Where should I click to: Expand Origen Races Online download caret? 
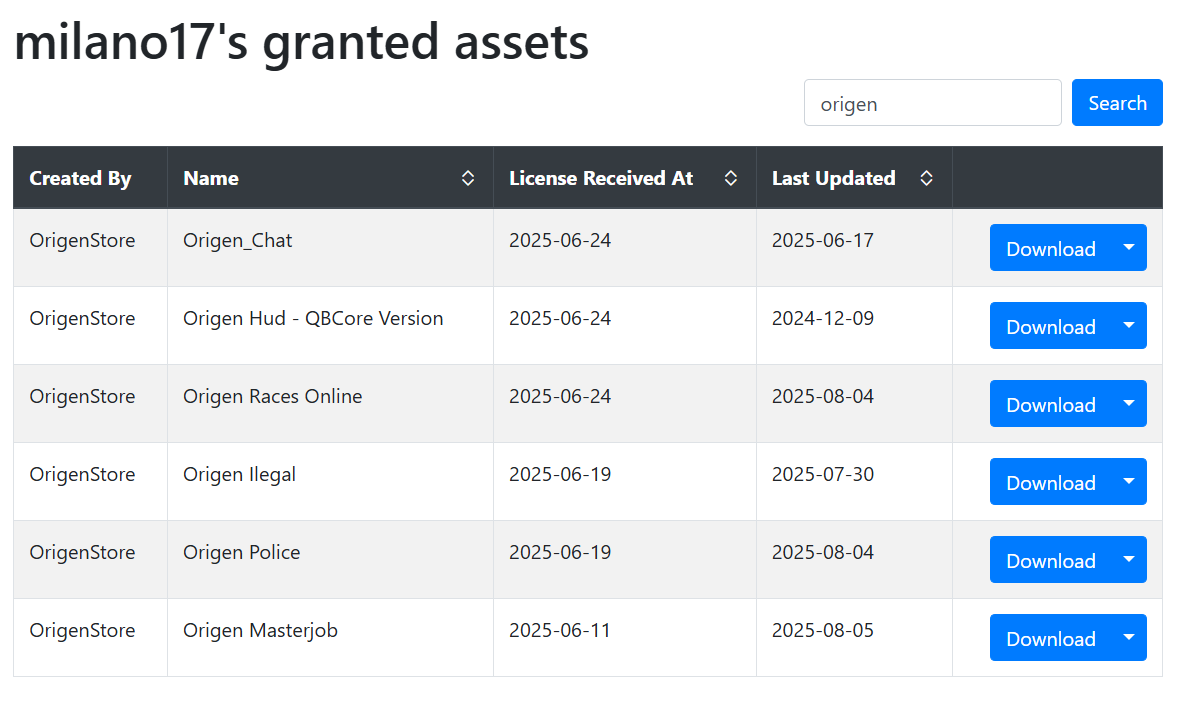click(x=1129, y=403)
